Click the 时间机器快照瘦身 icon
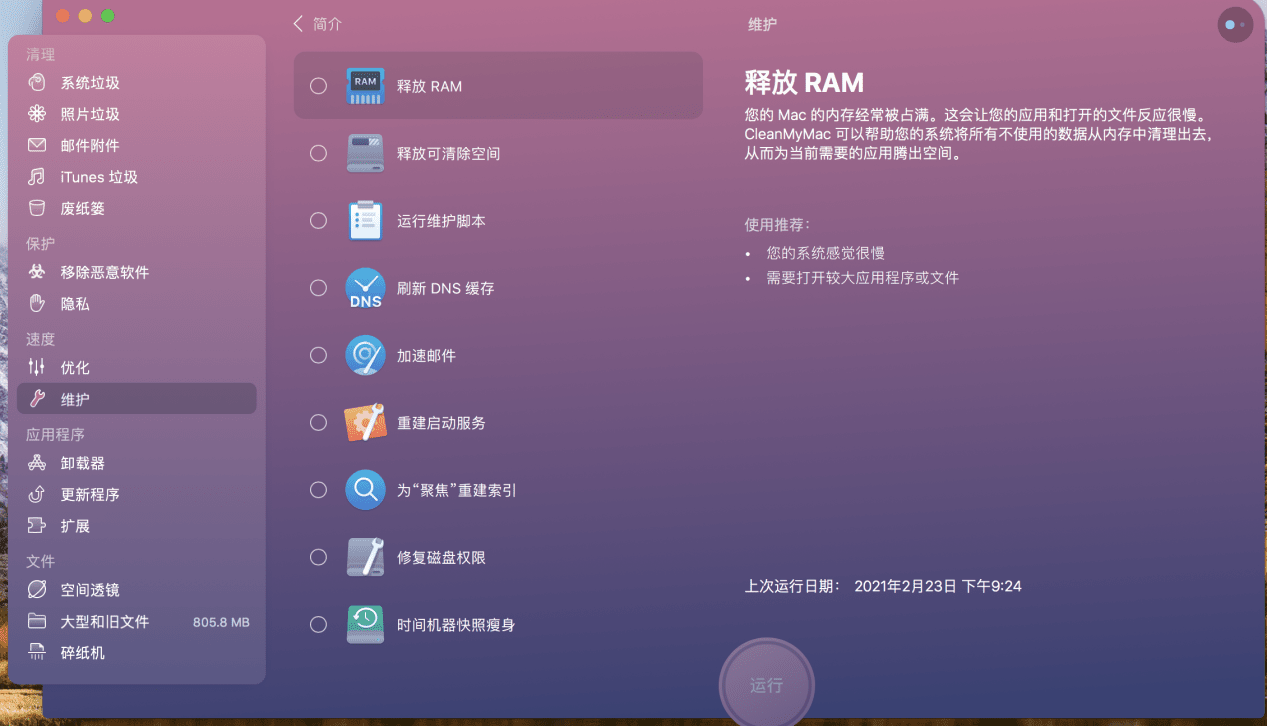Viewport: 1267px width, 726px height. point(365,624)
